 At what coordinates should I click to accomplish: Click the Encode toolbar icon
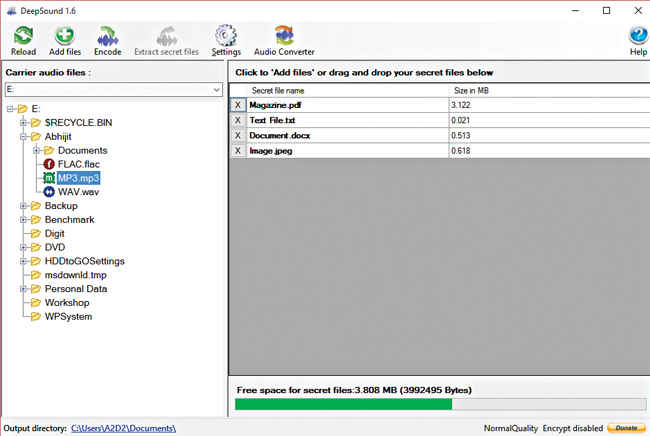click(107, 36)
